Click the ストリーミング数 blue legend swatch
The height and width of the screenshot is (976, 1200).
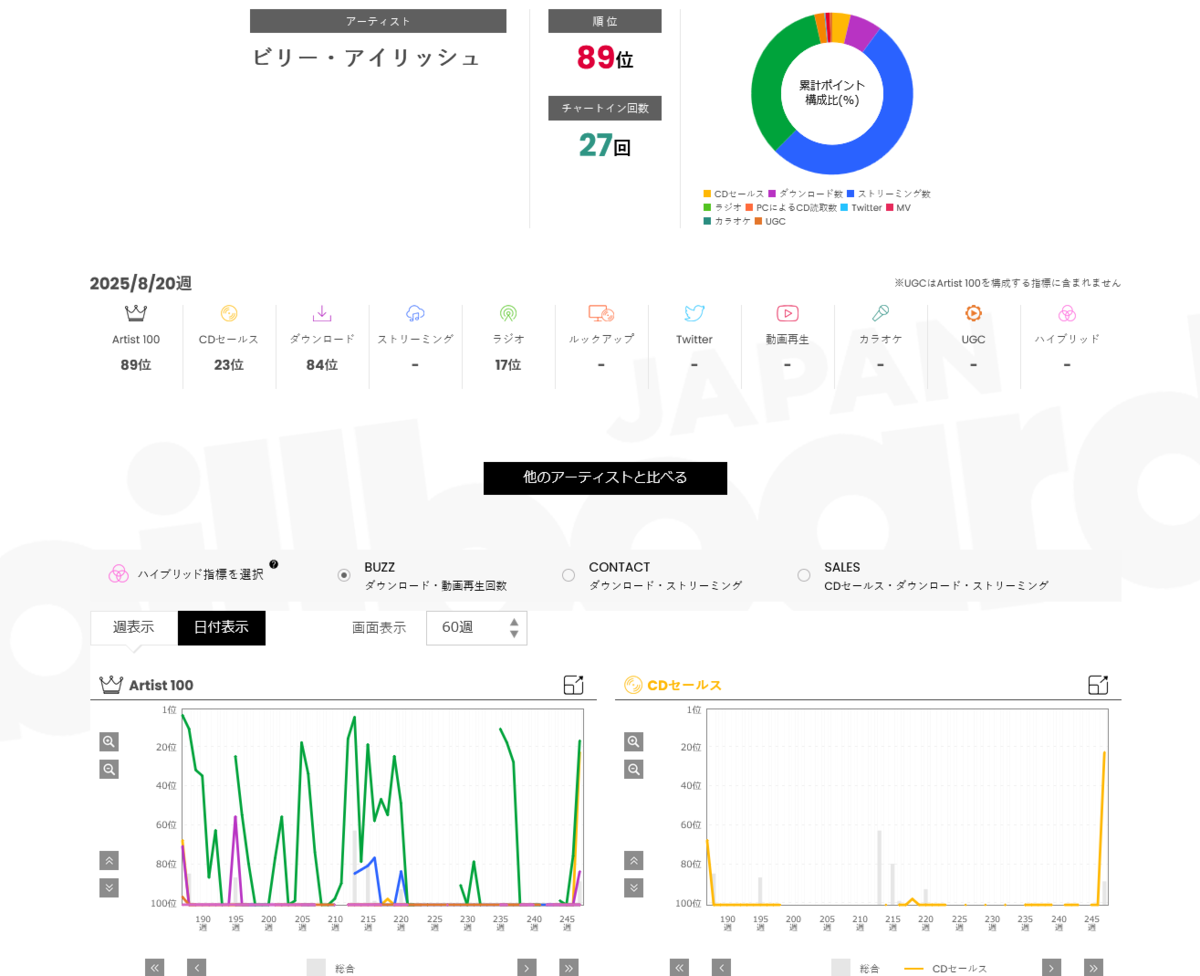tap(851, 194)
